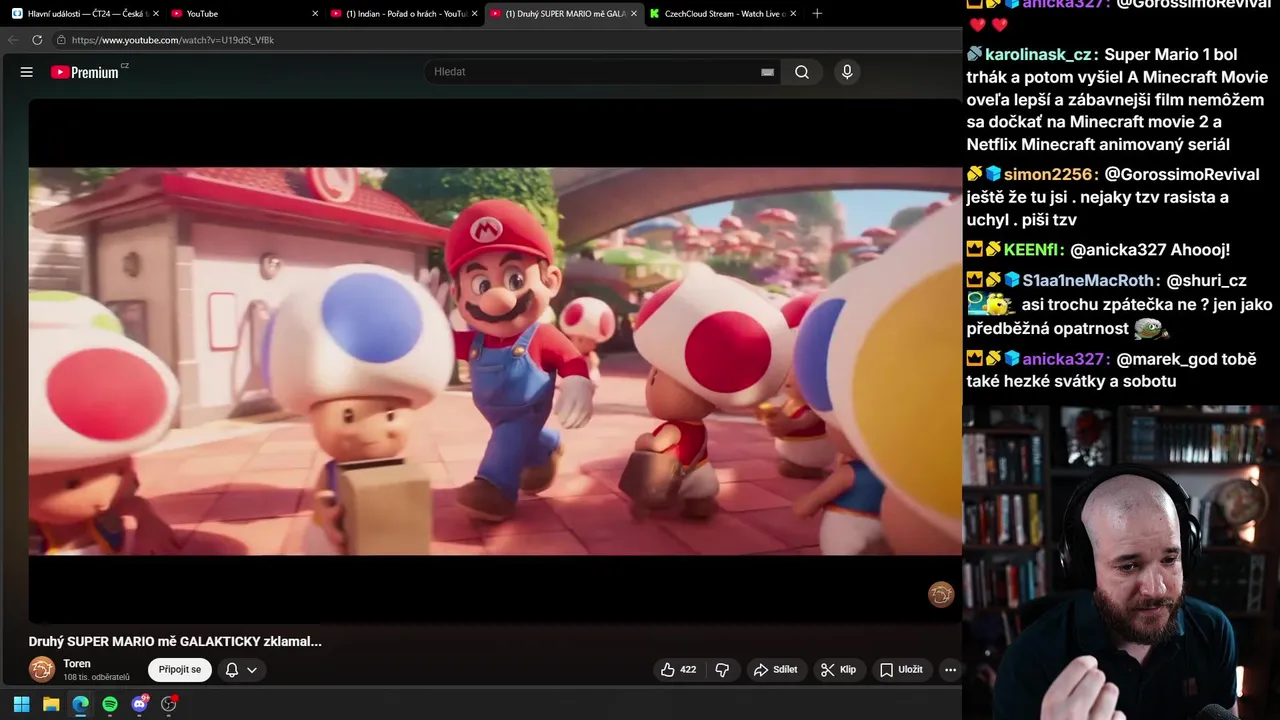Click the Připojit se join button
The height and width of the screenshot is (720, 1280).
click(180, 670)
